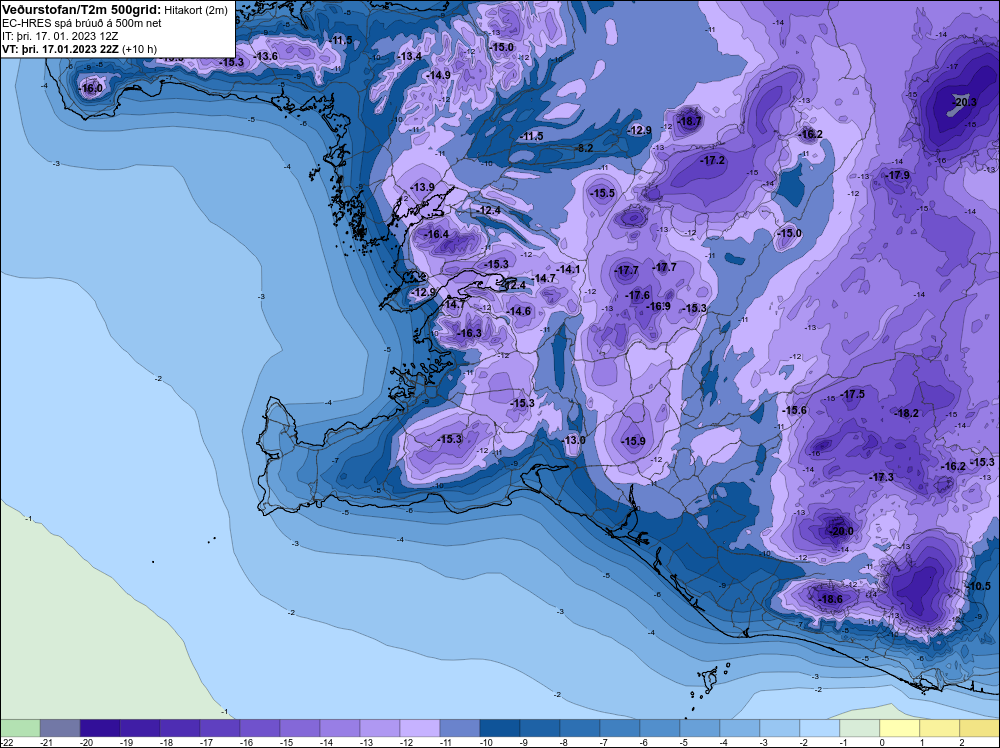This screenshot has height=748, width=1000.
Task: Select the legend swatch starting at -5
Action: click(700, 728)
